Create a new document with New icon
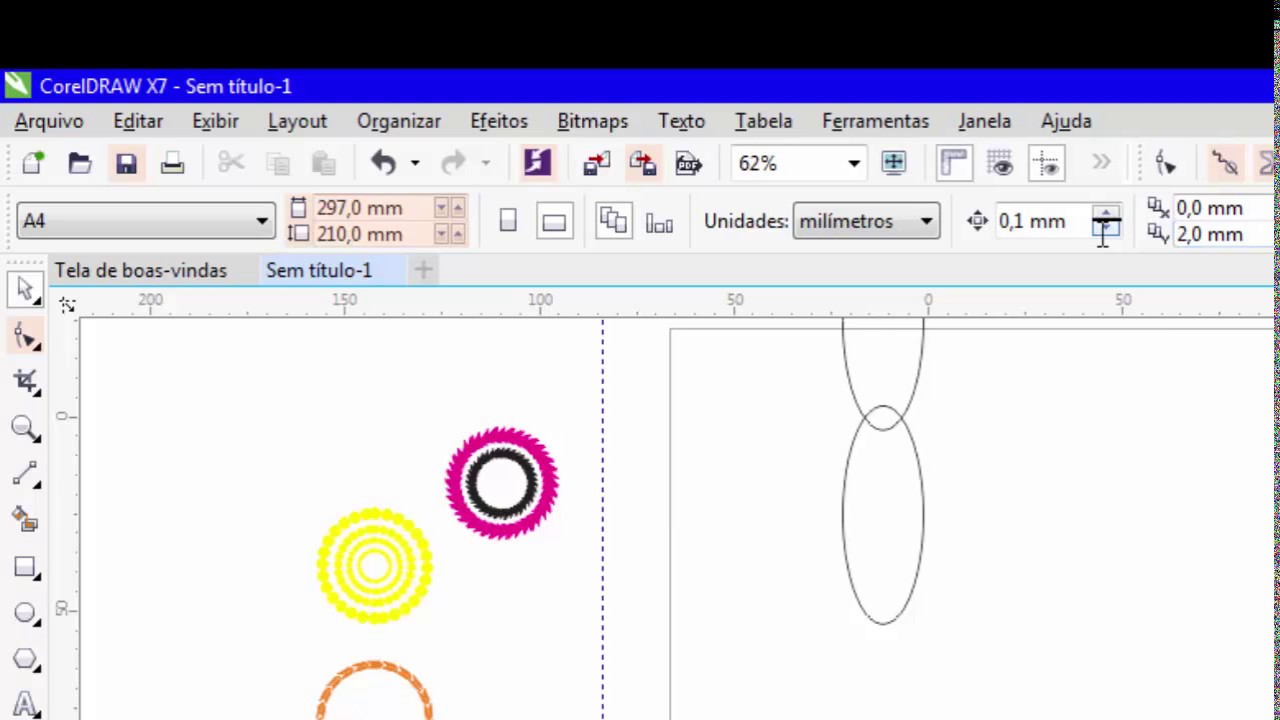This screenshot has width=1280, height=720. [33, 163]
